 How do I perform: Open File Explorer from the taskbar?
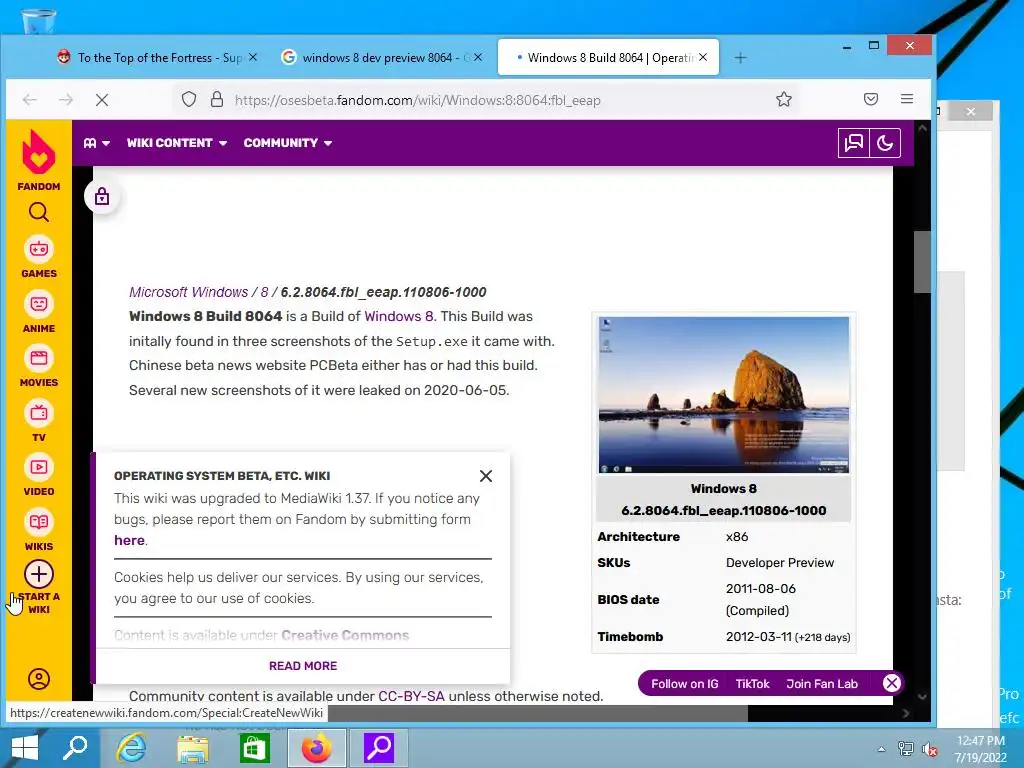click(x=193, y=748)
